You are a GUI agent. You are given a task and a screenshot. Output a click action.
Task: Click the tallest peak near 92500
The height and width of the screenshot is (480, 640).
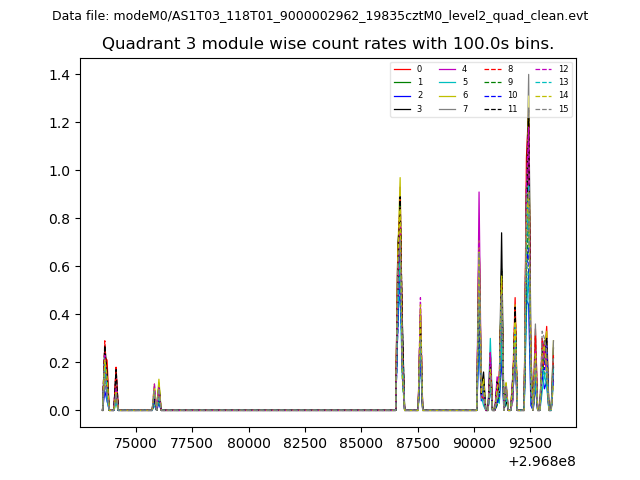click(529, 76)
